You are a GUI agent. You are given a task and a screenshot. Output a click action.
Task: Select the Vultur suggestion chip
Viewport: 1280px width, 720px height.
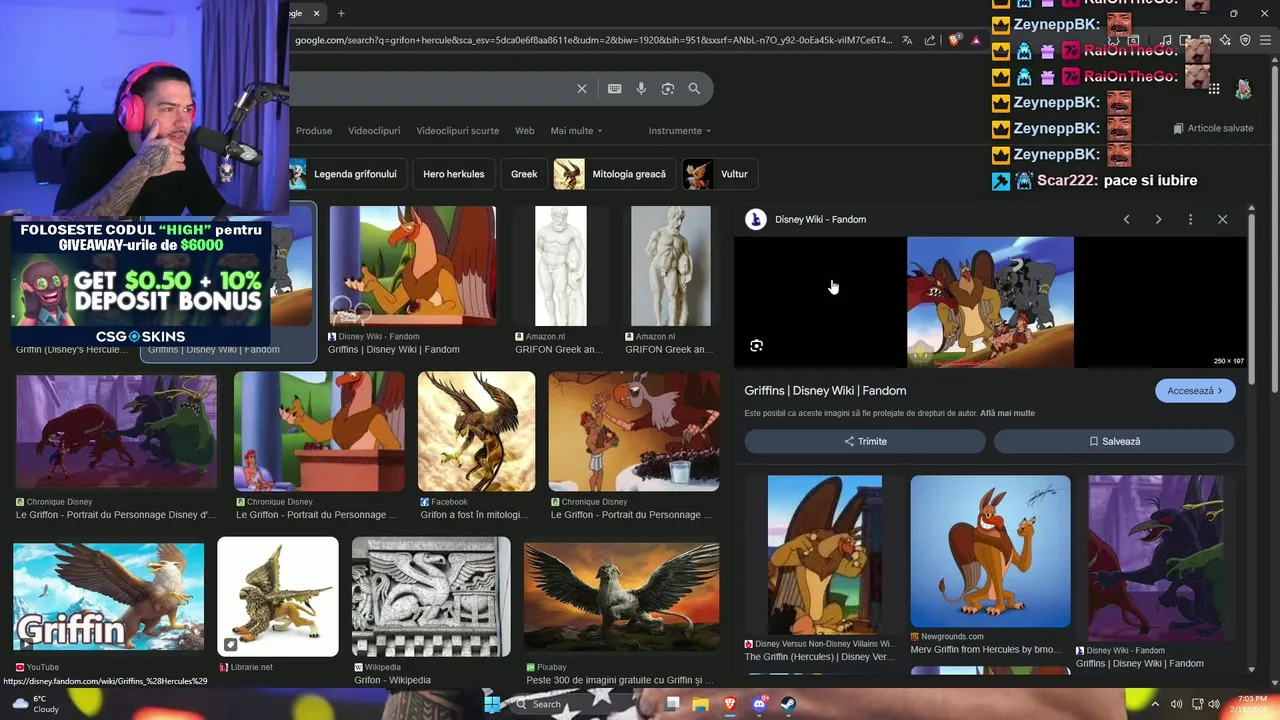tap(719, 174)
